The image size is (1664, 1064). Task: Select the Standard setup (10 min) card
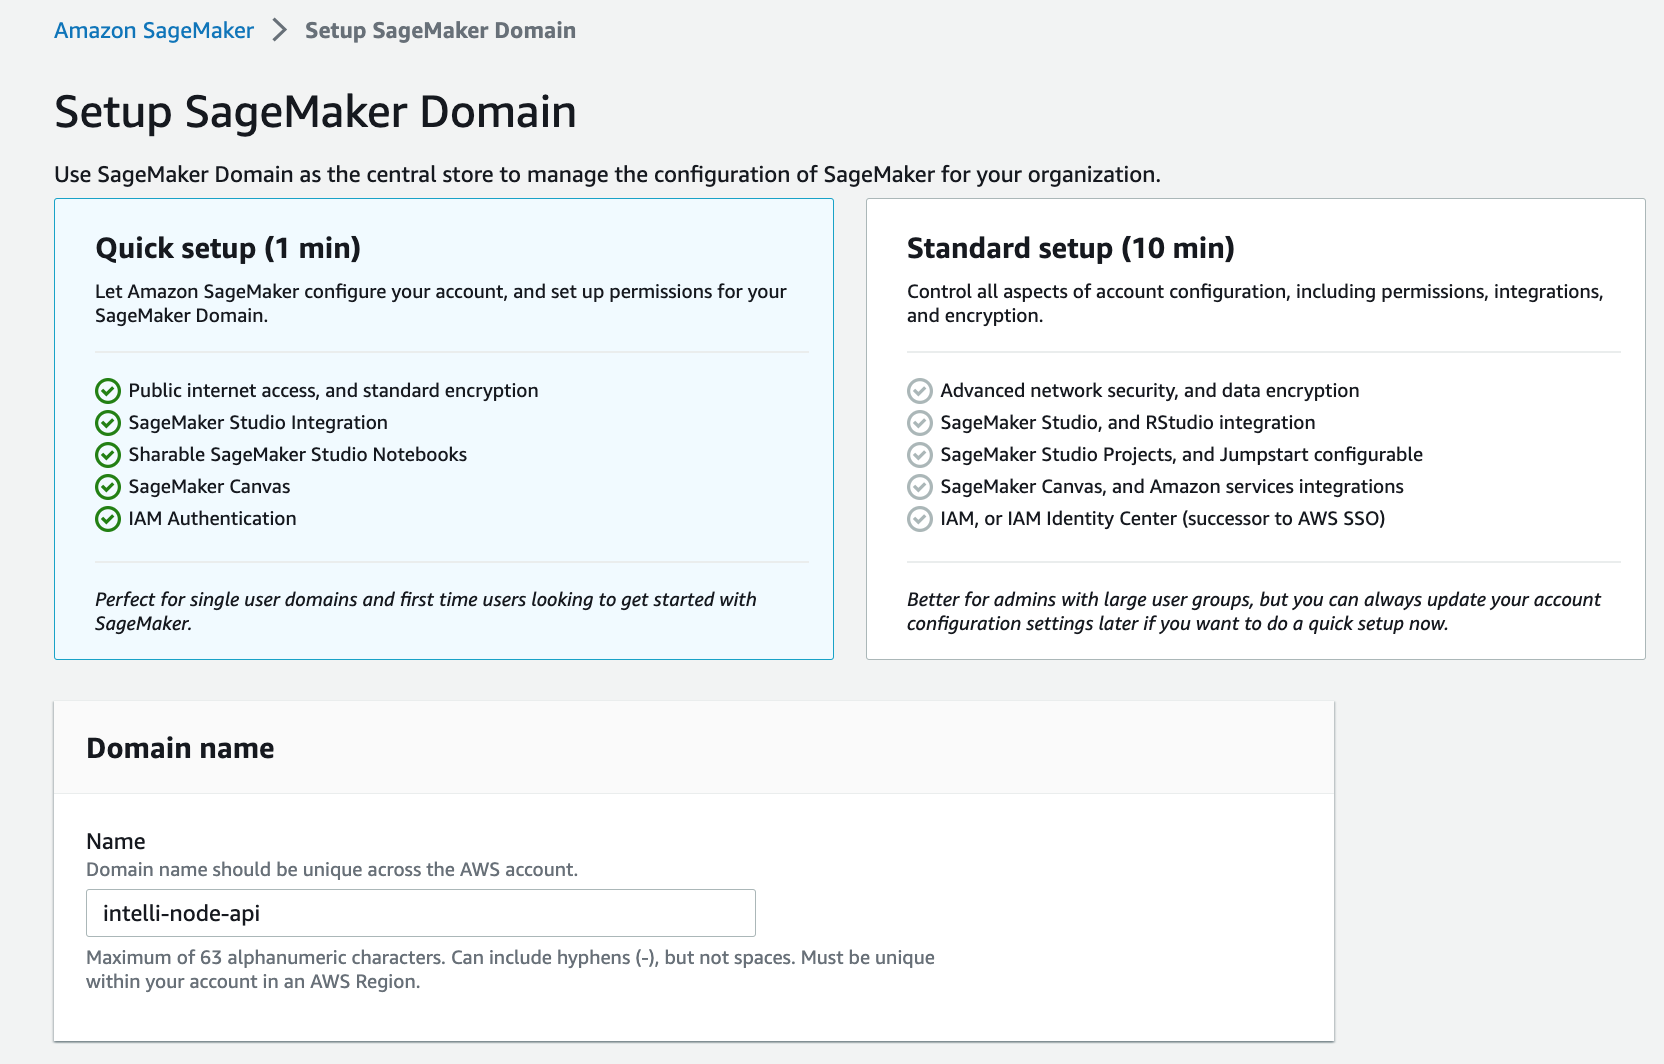pos(1256,429)
